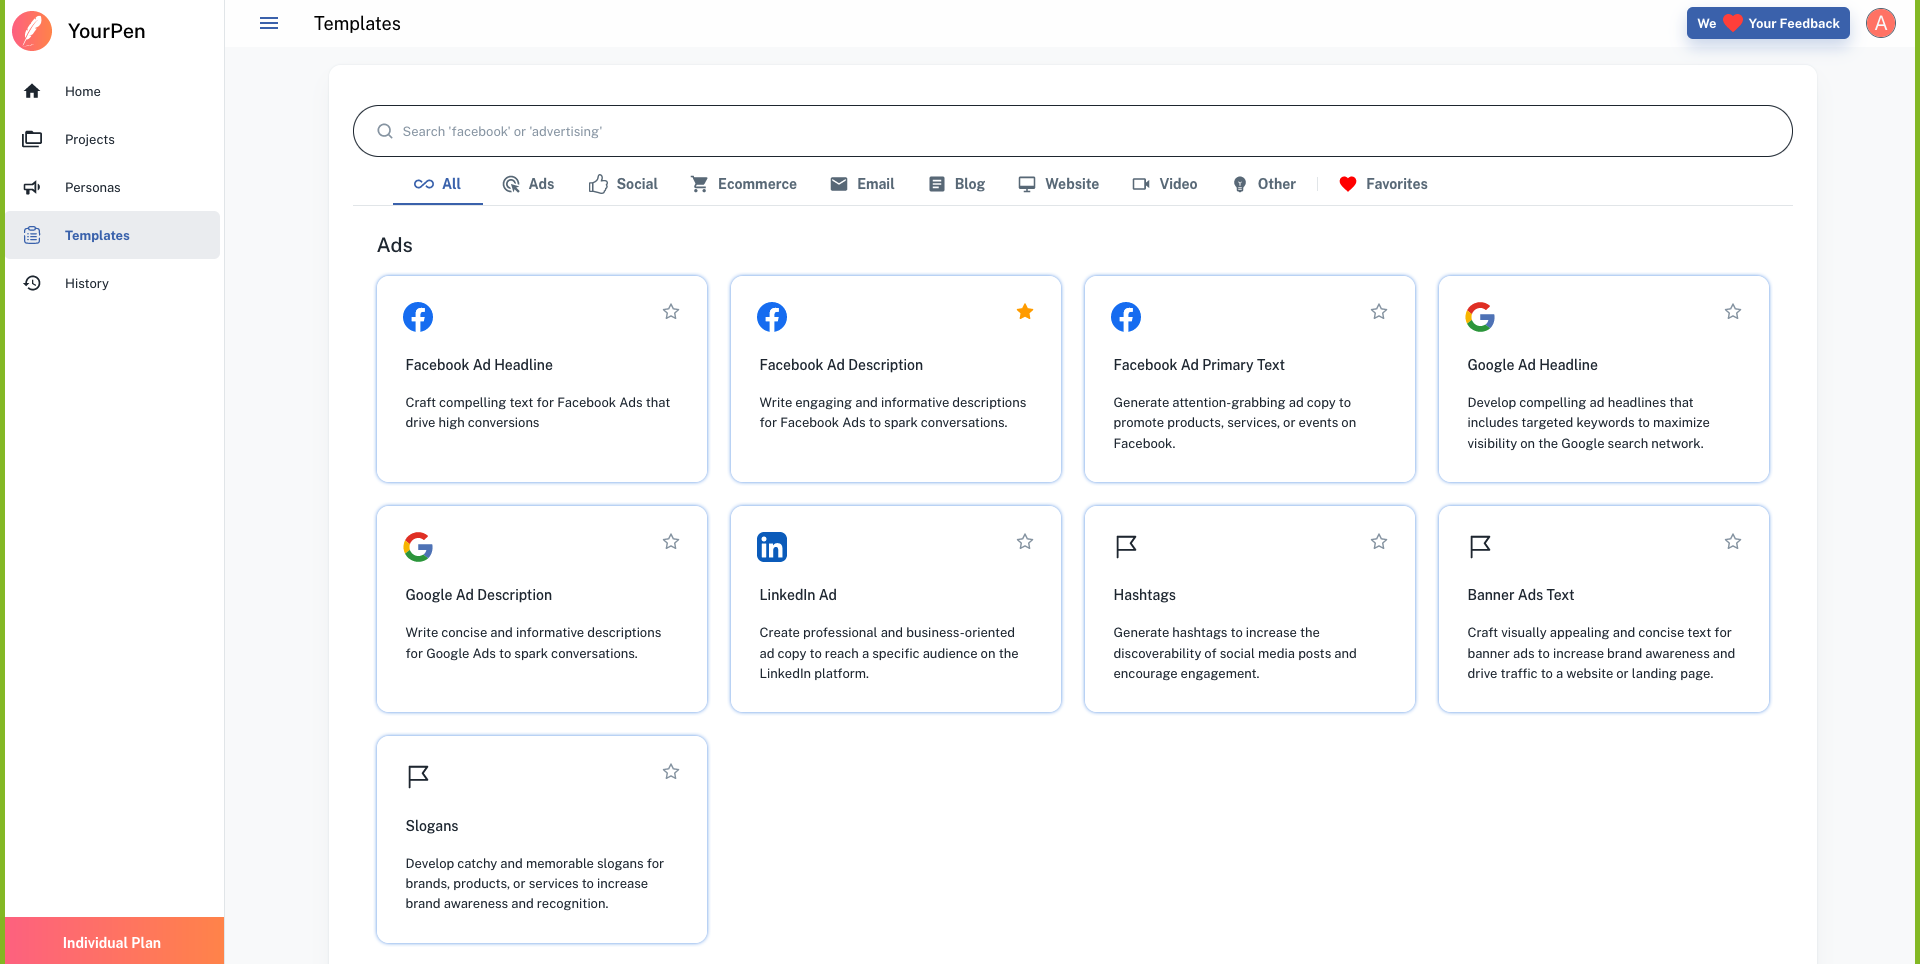Open the Facebook Ad Primary Text title
This screenshot has width=1920, height=964.
pyautogui.click(x=1199, y=365)
